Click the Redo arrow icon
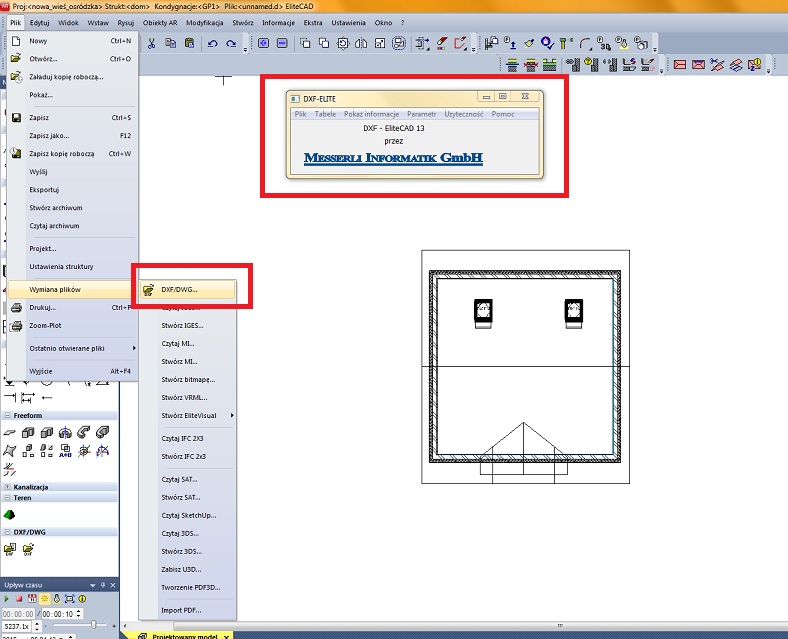This screenshot has width=788, height=639. click(x=231, y=44)
